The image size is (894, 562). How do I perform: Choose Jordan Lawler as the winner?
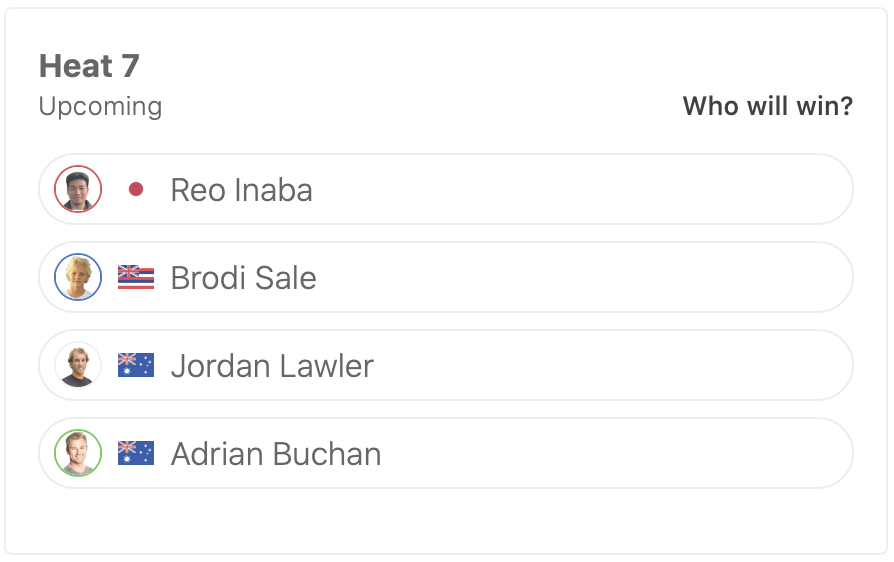pos(600,365)
